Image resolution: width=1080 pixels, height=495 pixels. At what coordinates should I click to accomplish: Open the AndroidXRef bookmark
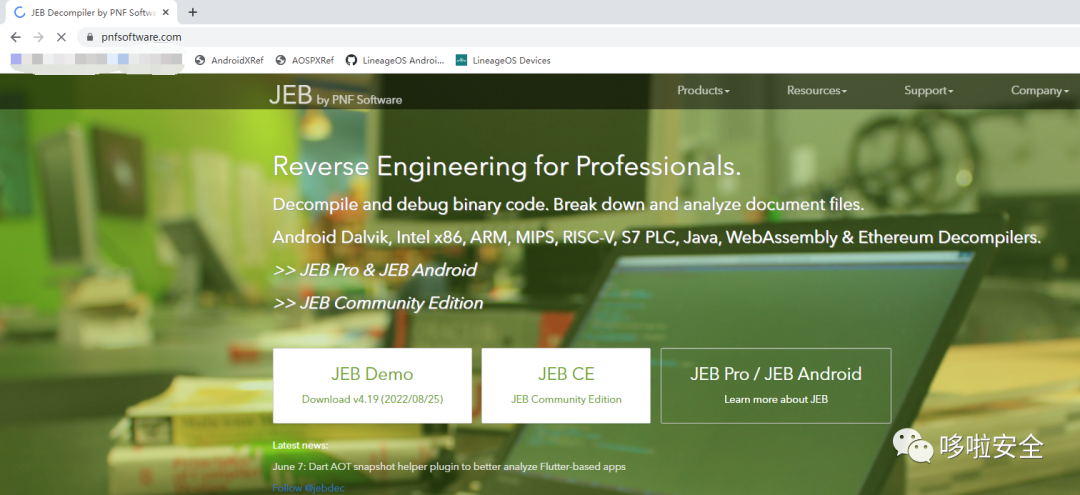tap(229, 61)
